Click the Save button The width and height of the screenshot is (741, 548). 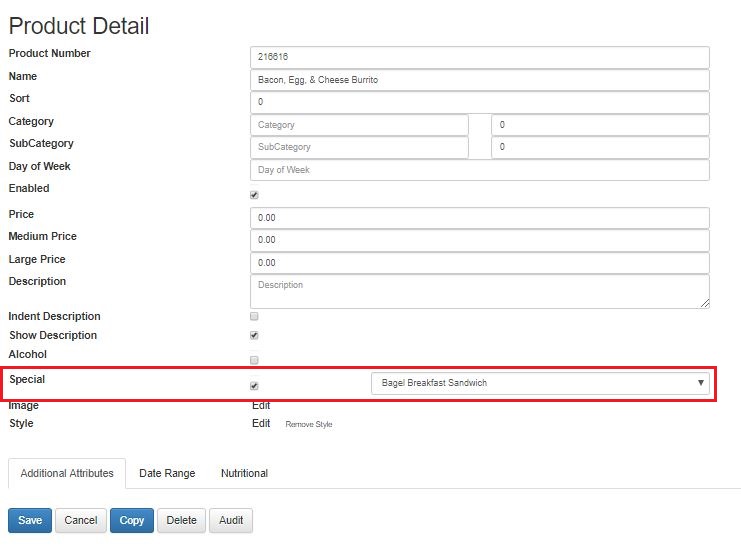tap(30, 521)
